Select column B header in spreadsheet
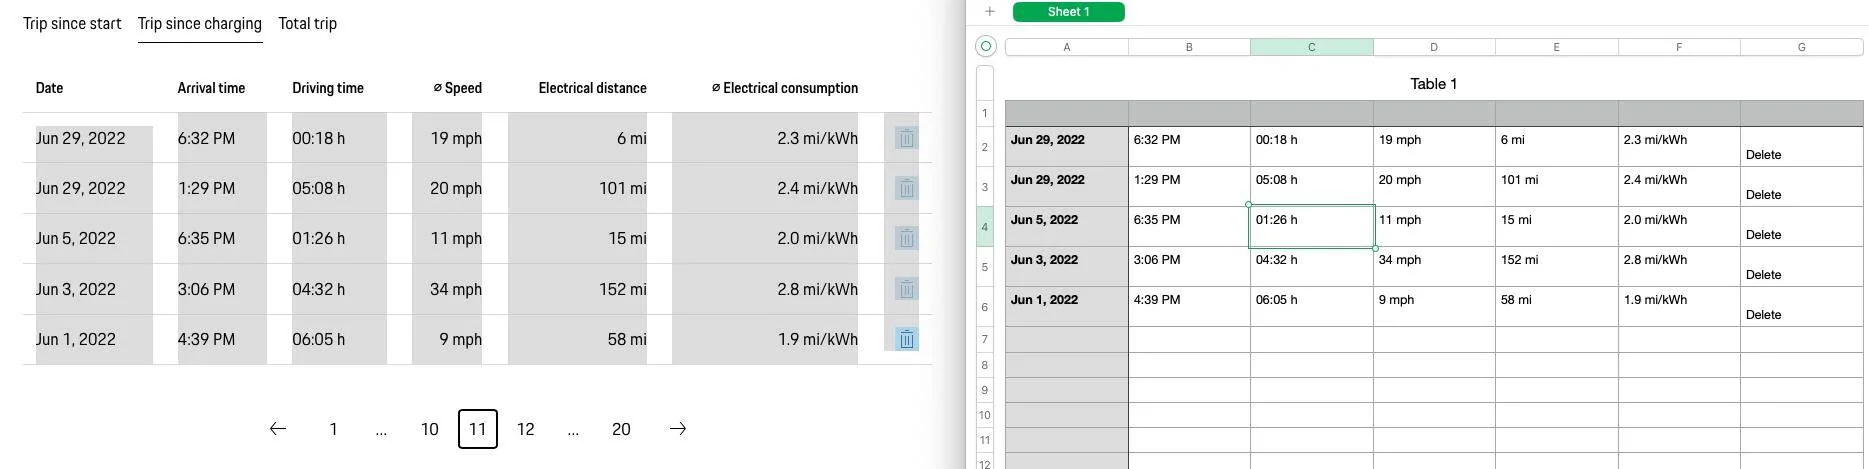The image size is (1869, 469). point(1189,47)
